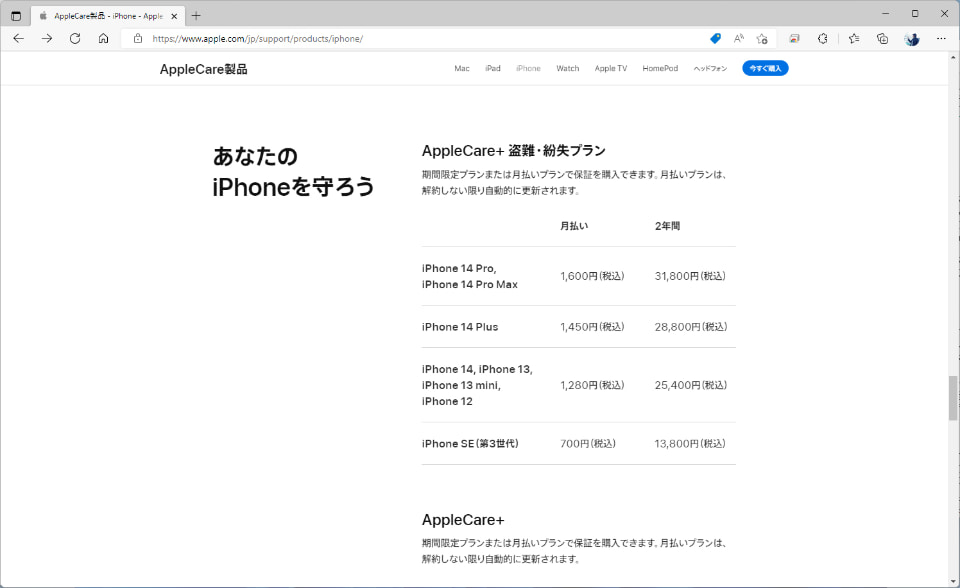Image resolution: width=960 pixels, height=588 pixels.
Task: Open the Mac navigation item
Action: click(461, 68)
